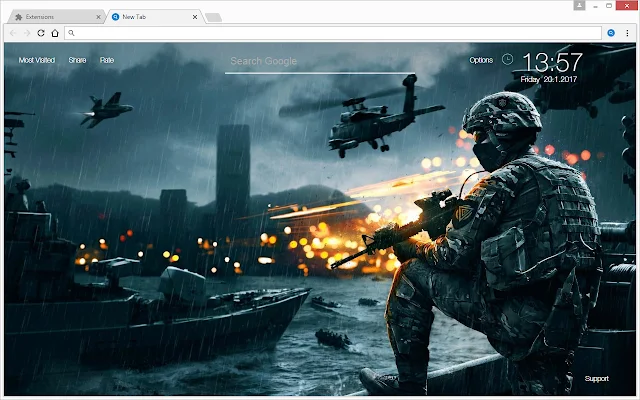Image resolution: width=640 pixels, height=400 pixels.
Task: Focus the browser address bar
Action: [333, 33]
